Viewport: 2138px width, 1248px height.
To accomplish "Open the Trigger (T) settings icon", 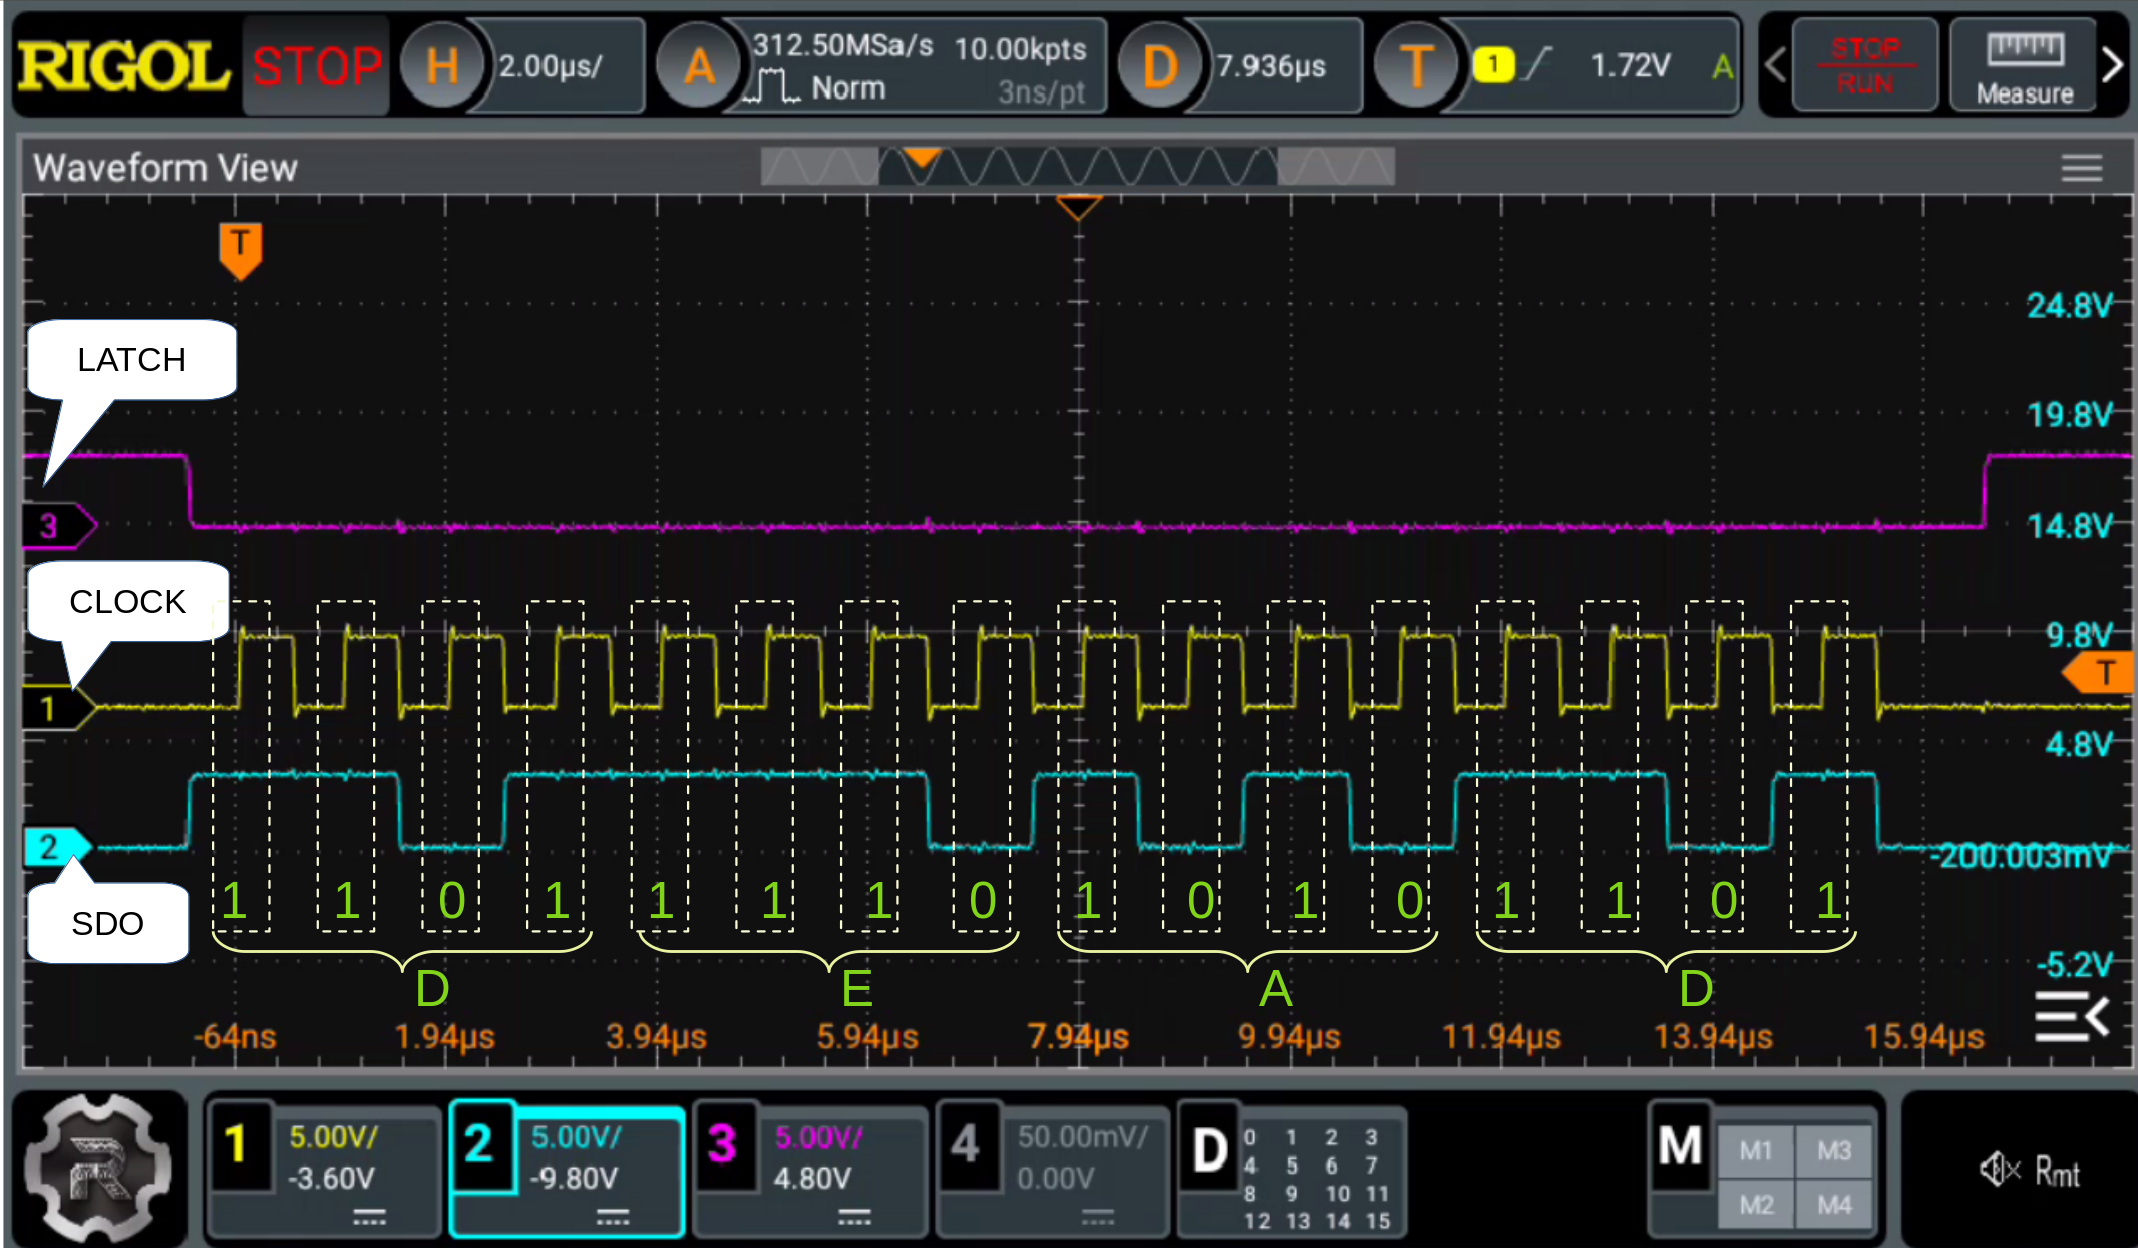I will 1416,66.
